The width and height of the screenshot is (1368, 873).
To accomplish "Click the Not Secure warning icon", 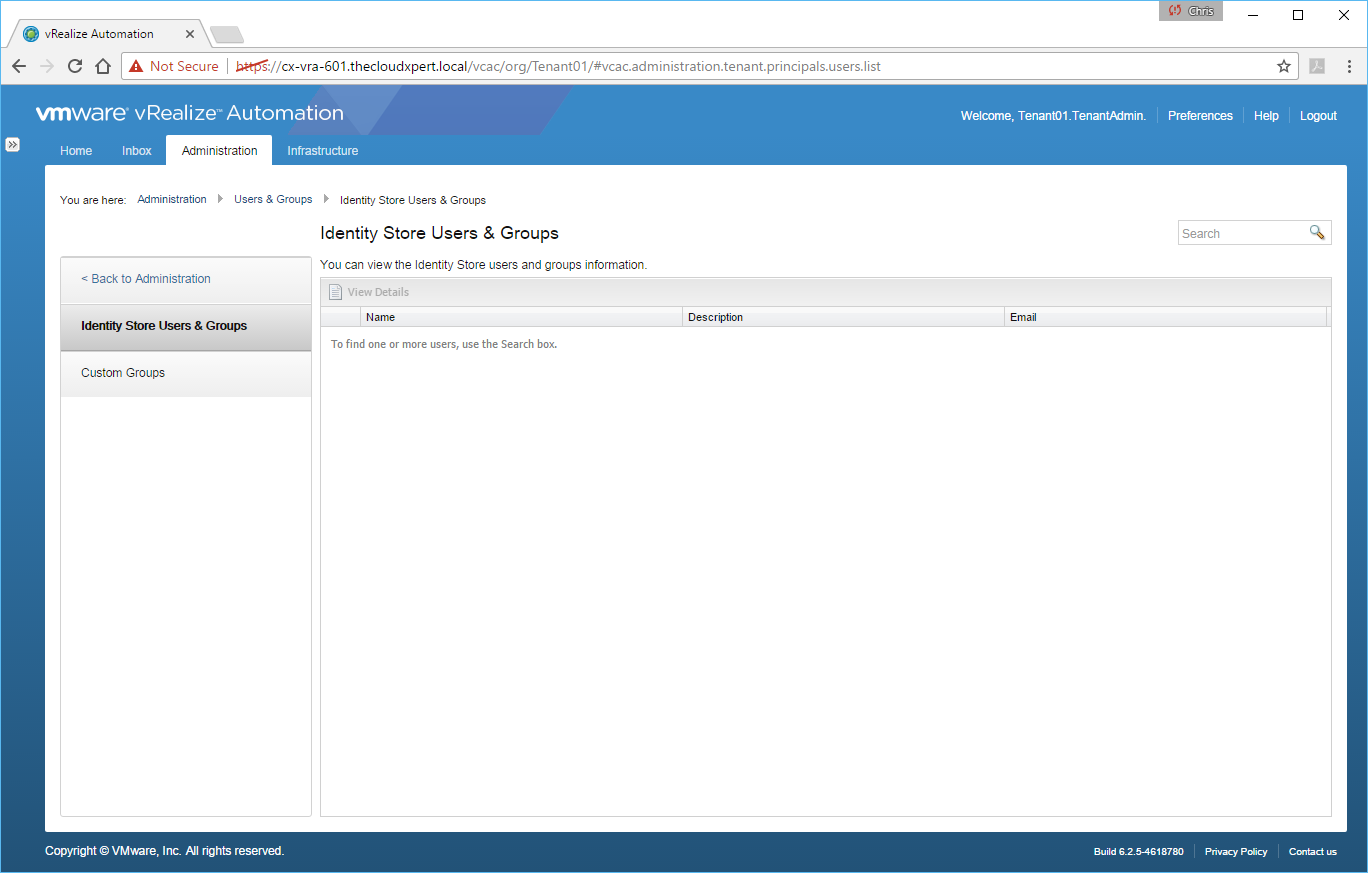I will (136, 66).
